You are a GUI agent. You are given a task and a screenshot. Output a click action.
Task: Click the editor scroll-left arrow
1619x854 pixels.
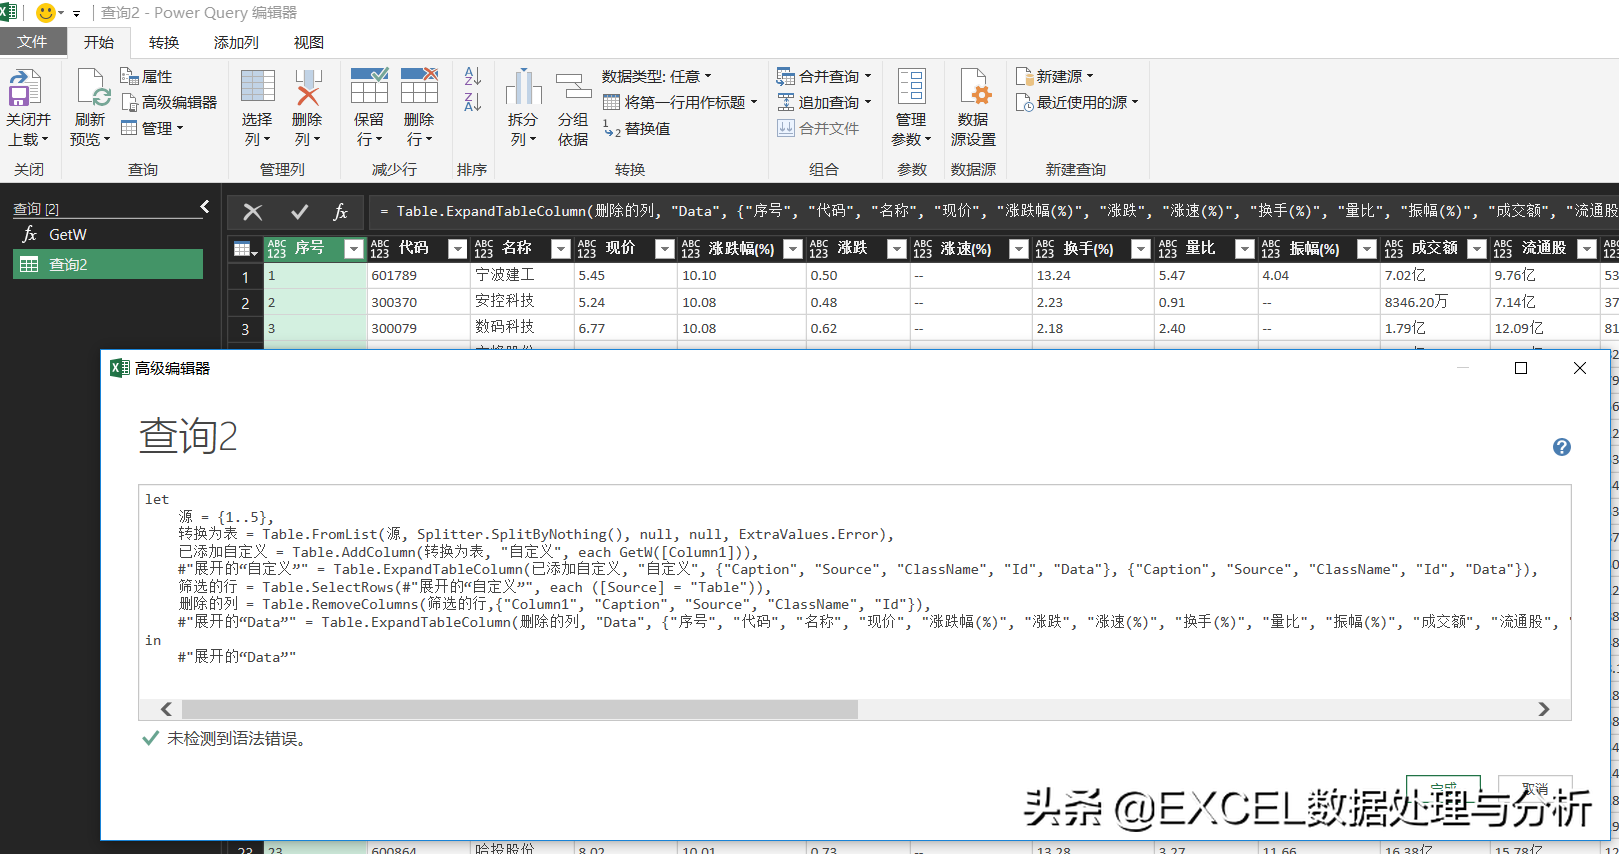click(166, 709)
